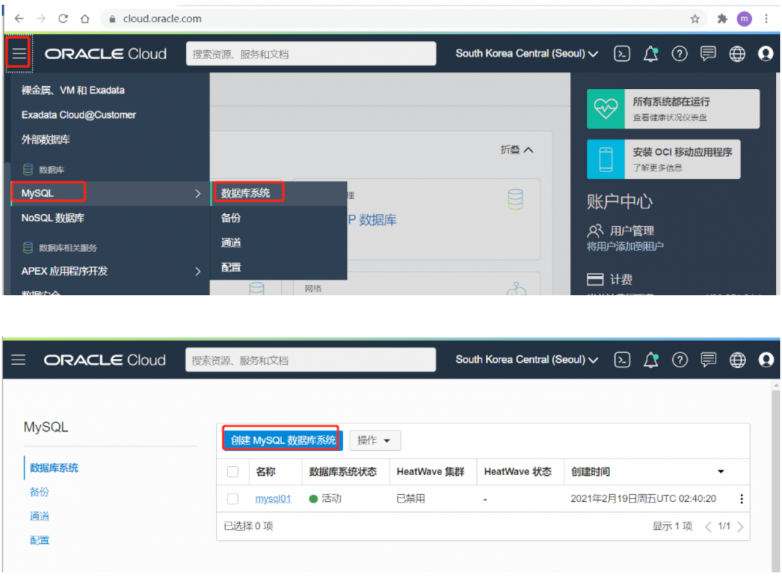Open the browser three-dot menu
This screenshot has width=782, height=576.
point(766,19)
